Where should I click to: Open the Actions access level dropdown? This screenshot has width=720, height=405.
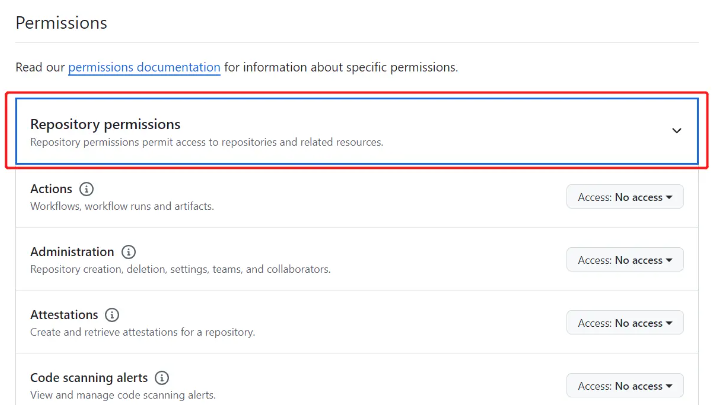[624, 197]
